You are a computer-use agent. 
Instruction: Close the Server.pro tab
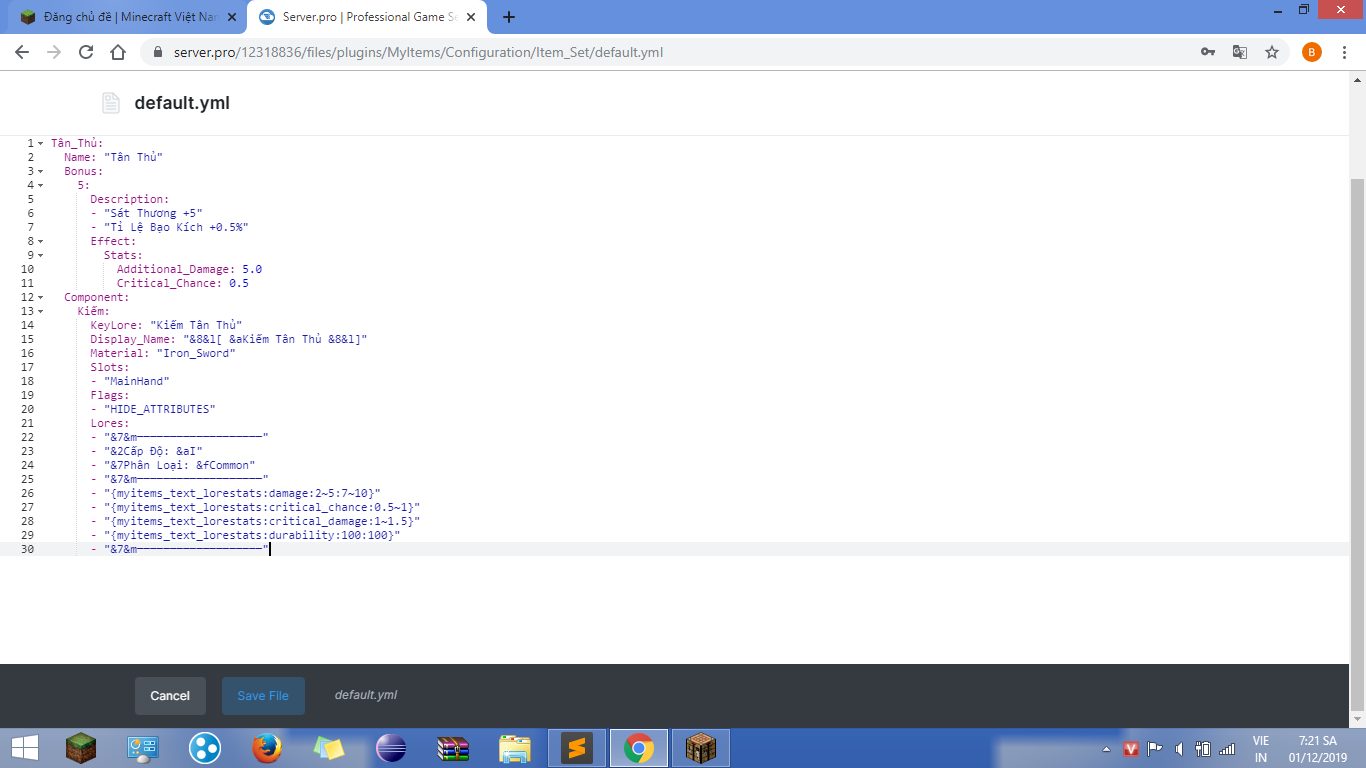pos(470,17)
